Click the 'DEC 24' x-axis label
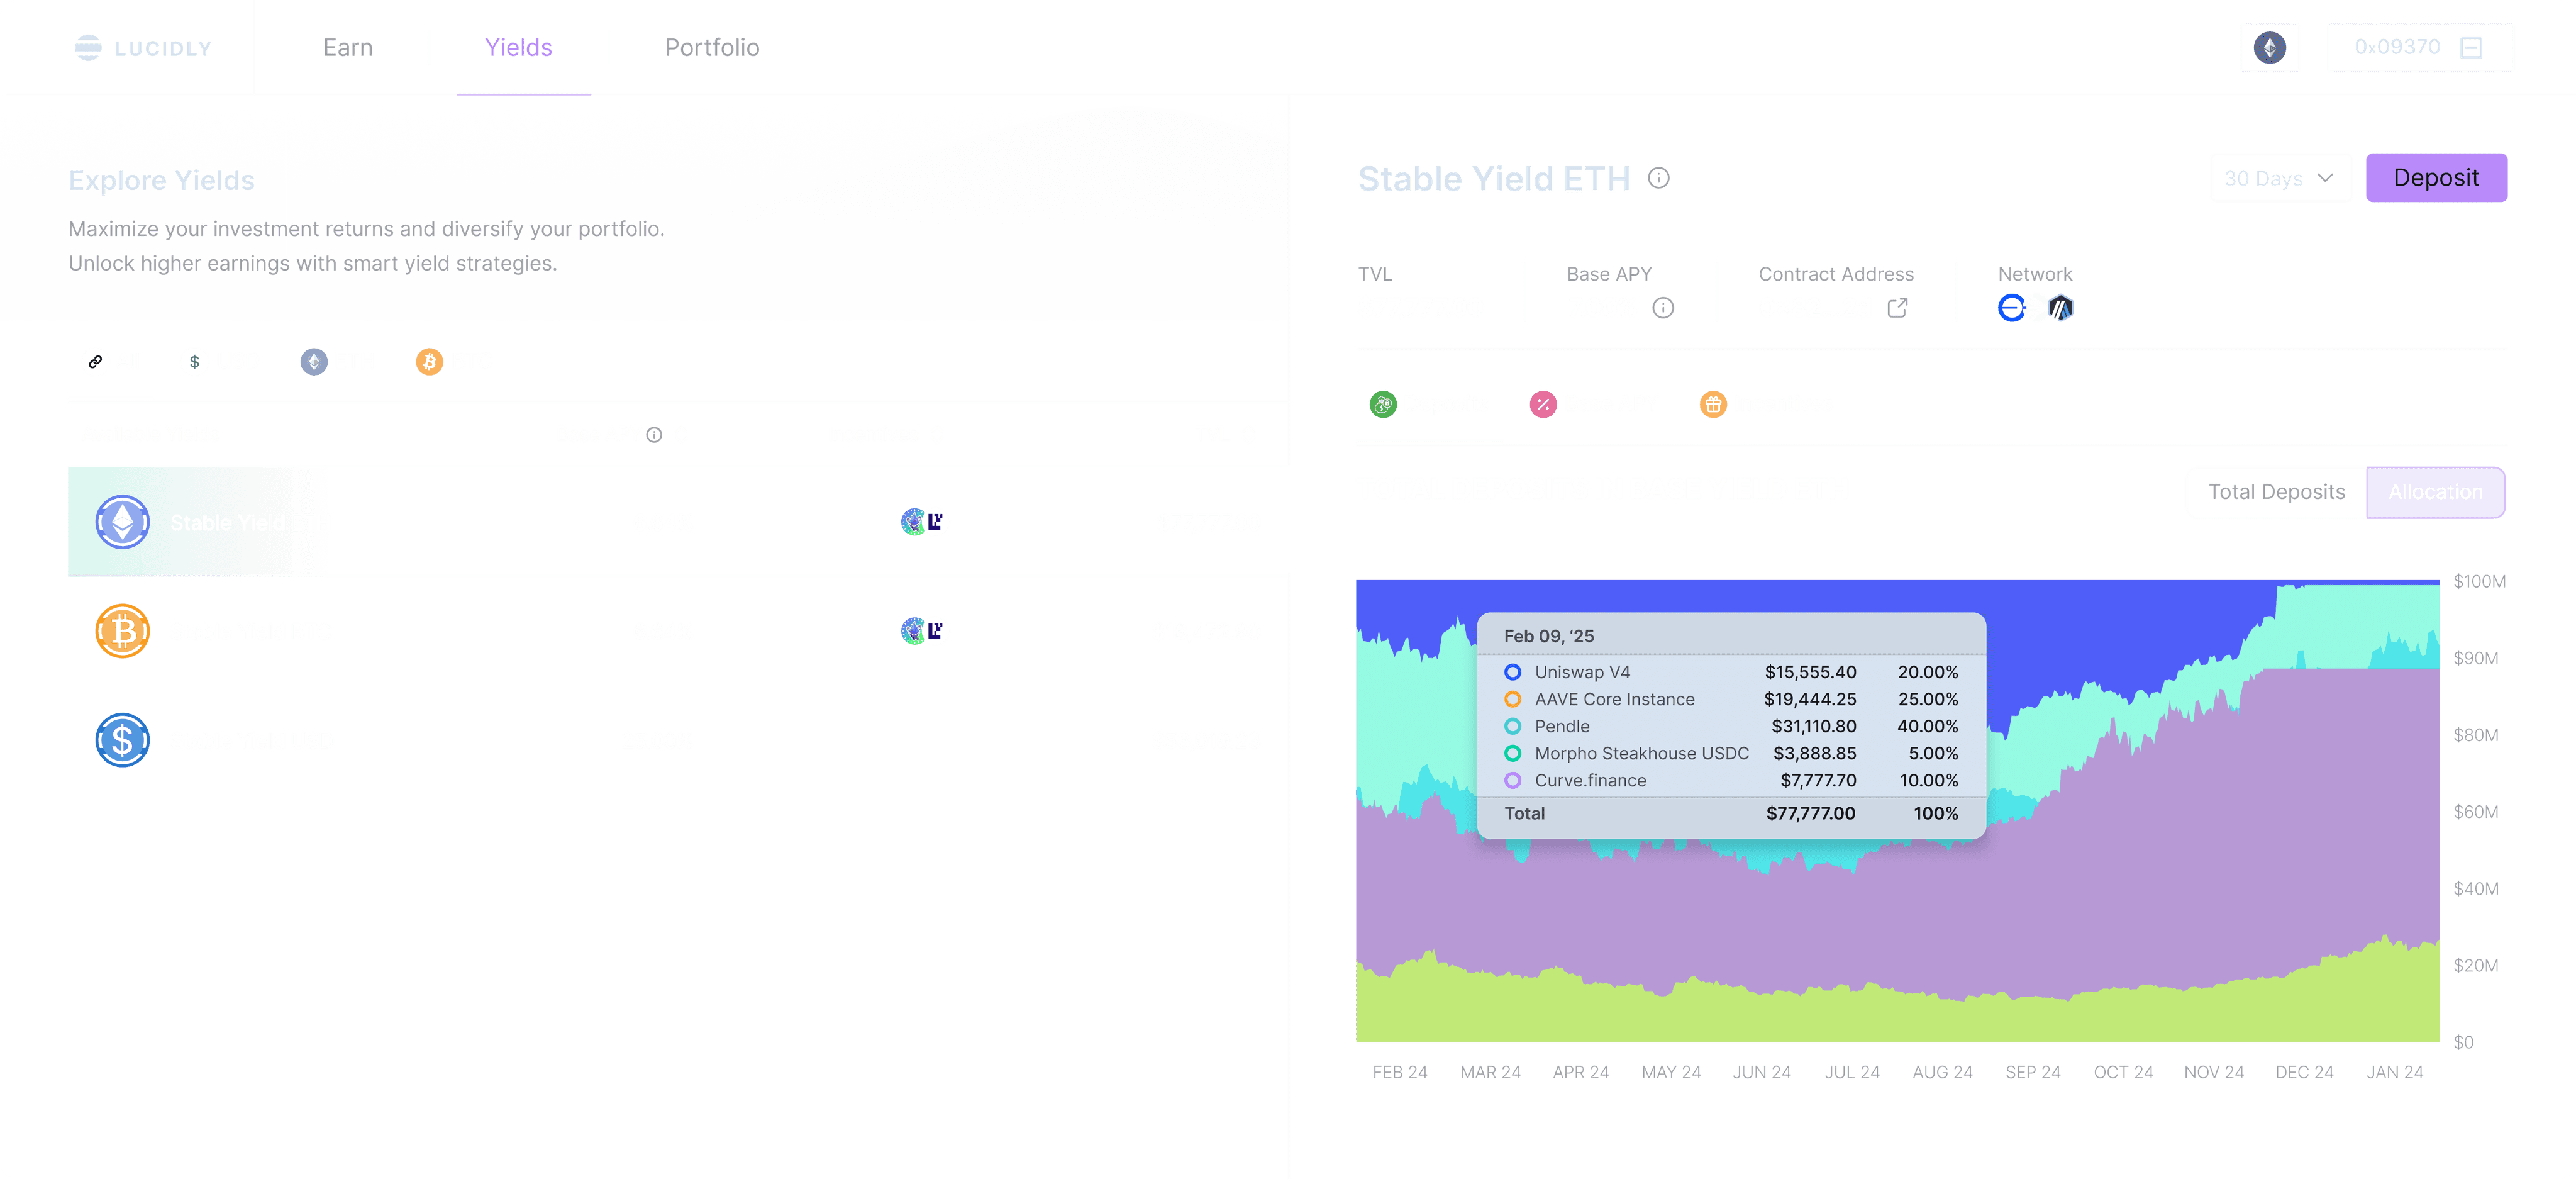 (x=2303, y=1072)
